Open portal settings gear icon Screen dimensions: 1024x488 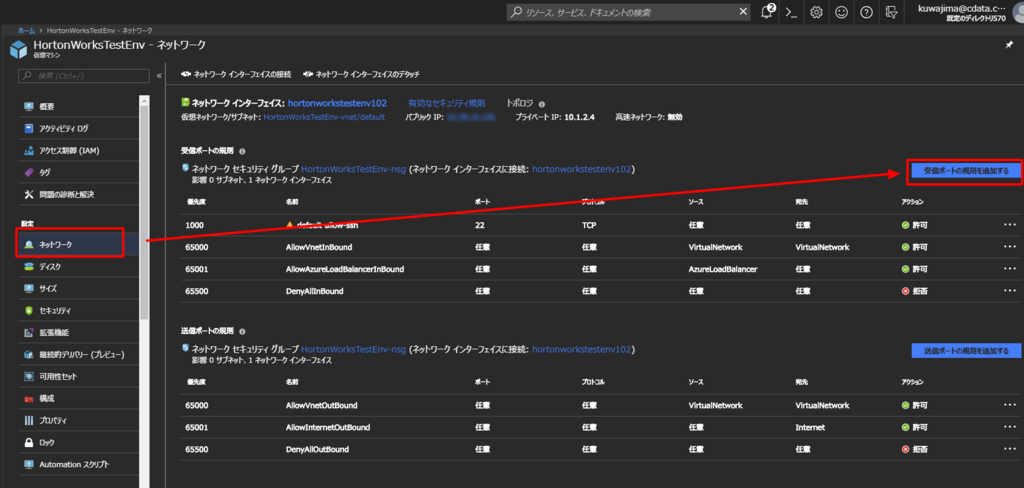coord(816,12)
